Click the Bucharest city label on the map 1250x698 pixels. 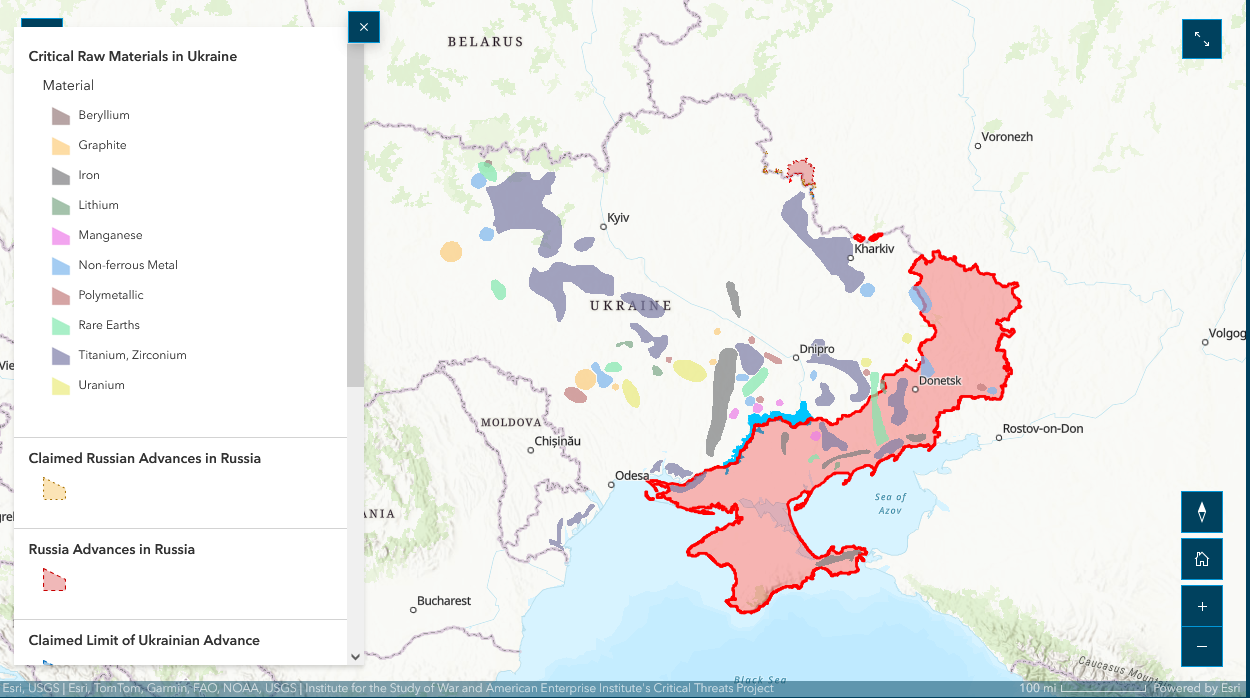coord(444,601)
